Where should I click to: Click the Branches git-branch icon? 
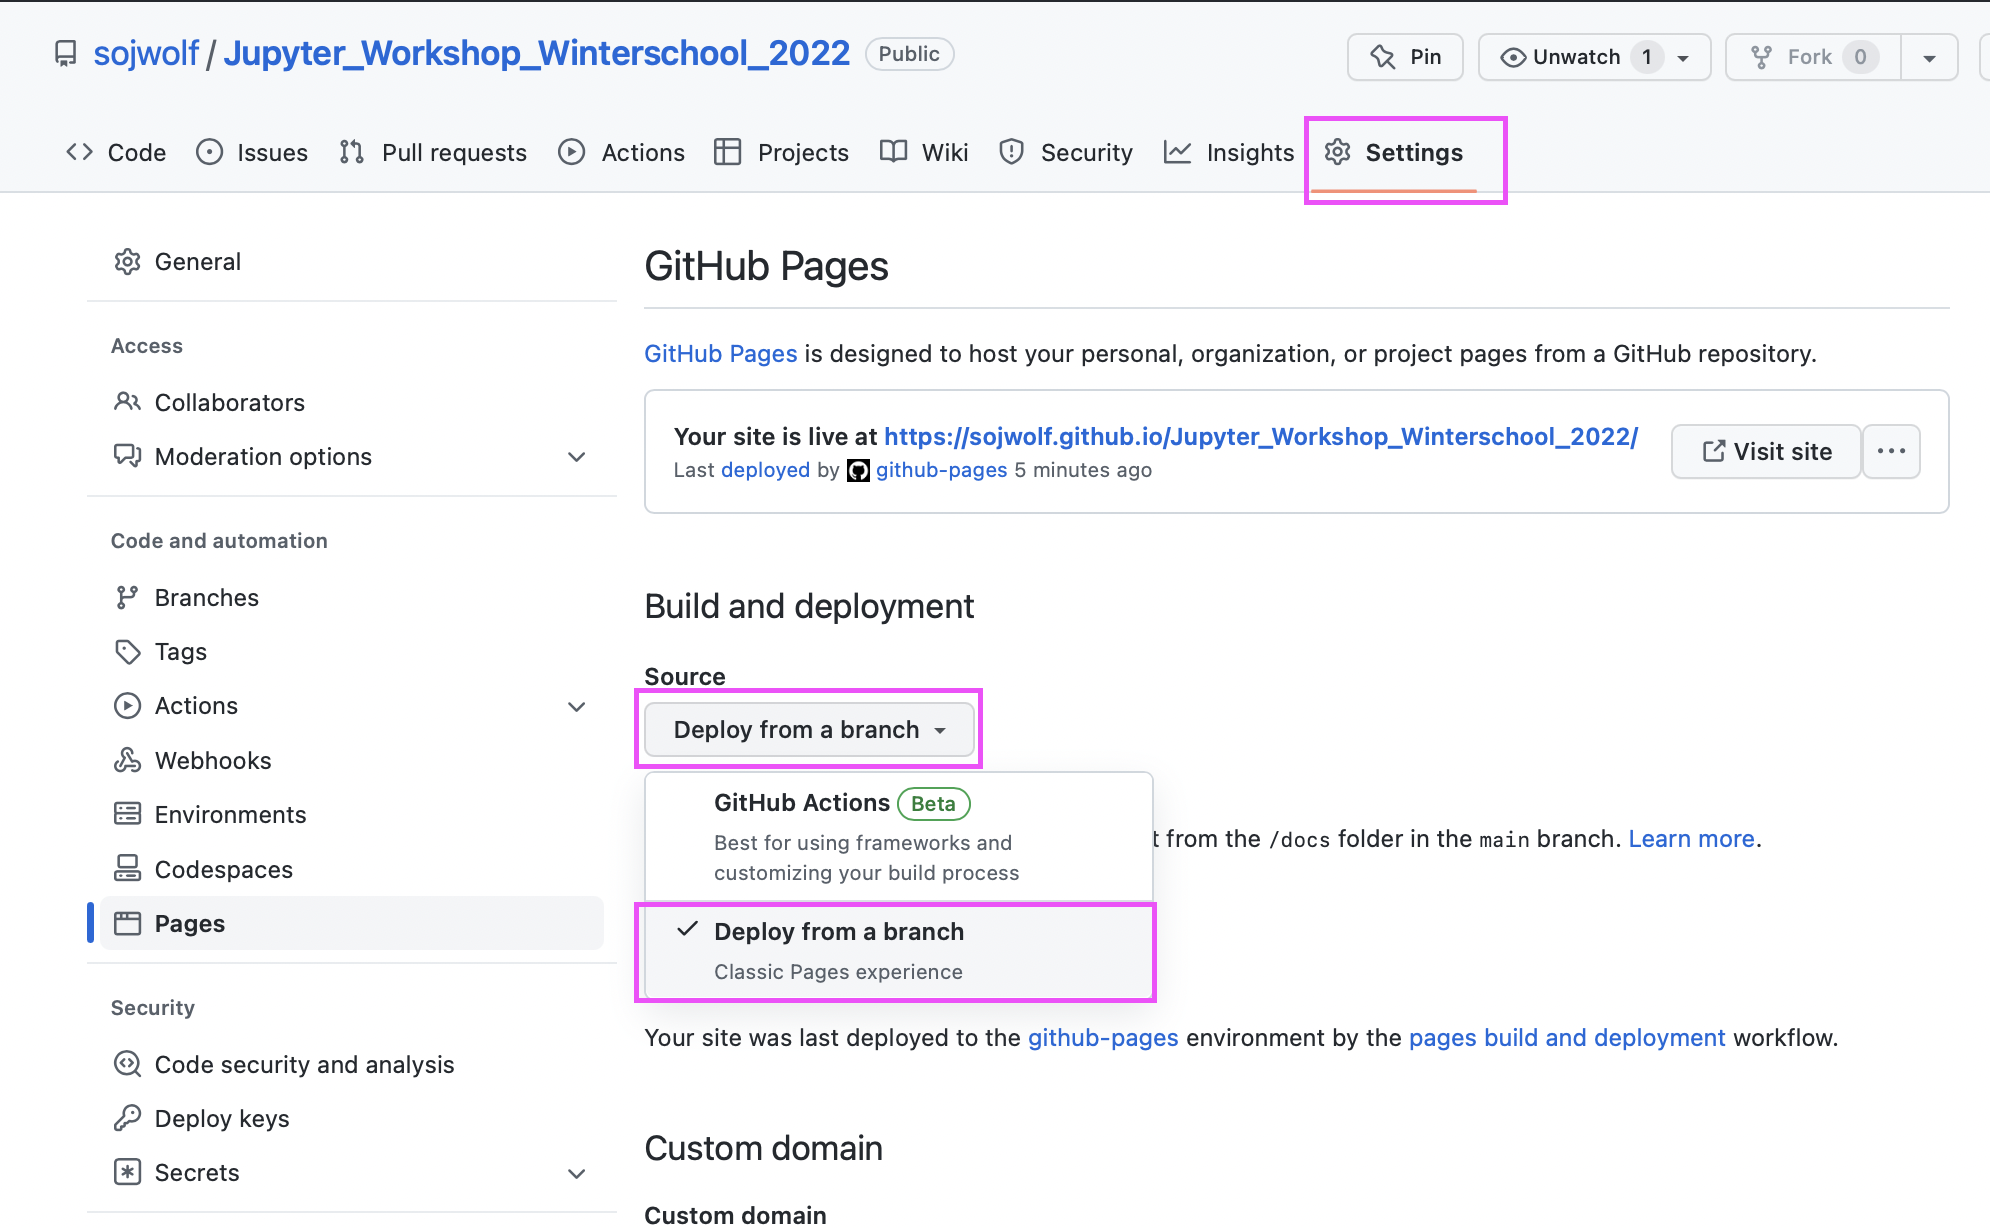127,598
